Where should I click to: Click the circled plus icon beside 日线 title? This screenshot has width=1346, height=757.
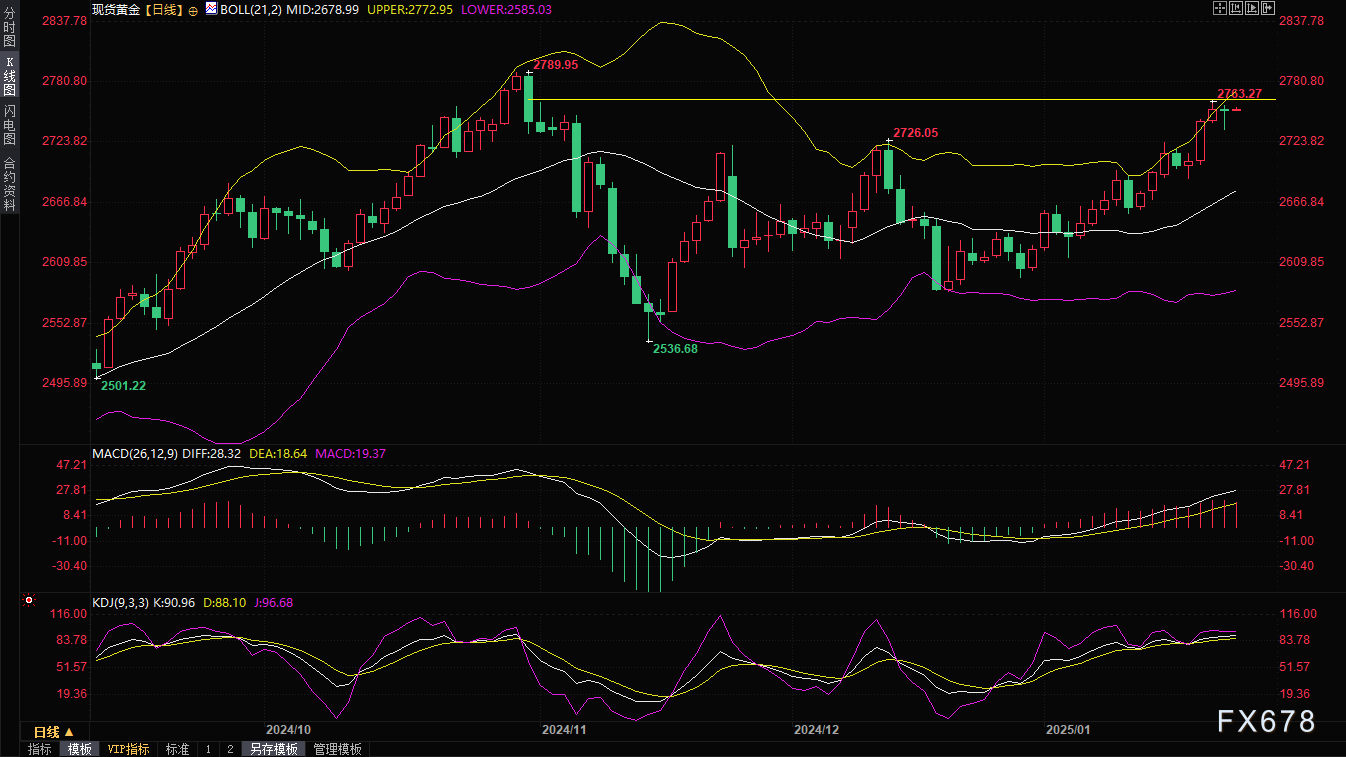pos(193,9)
